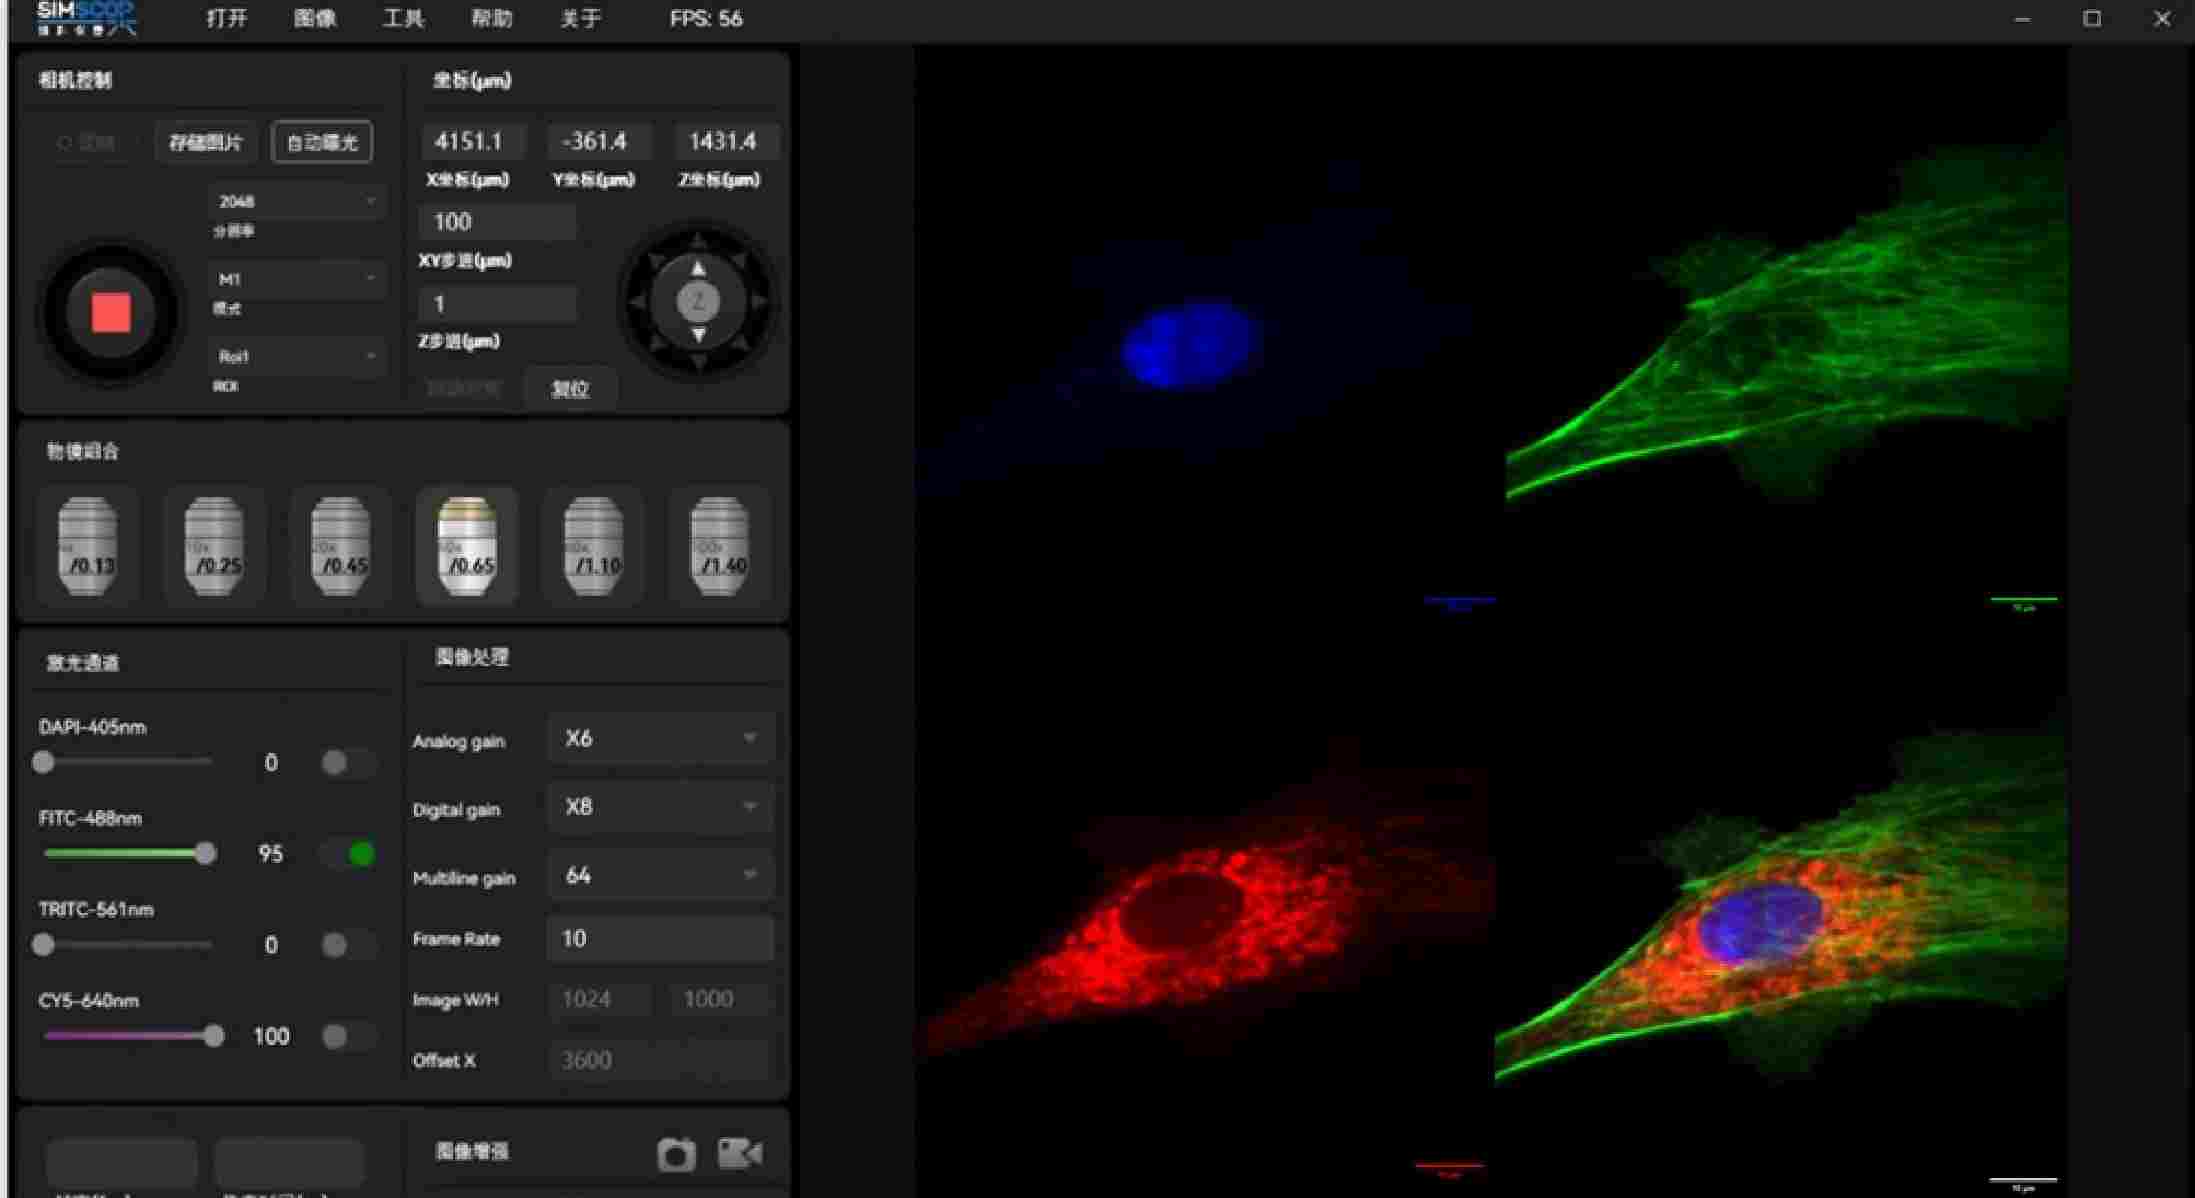The height and width of the screenshot is (1198, 2195).
Task: Open the Multiline gain dropdown
Action: coord(660,876)
